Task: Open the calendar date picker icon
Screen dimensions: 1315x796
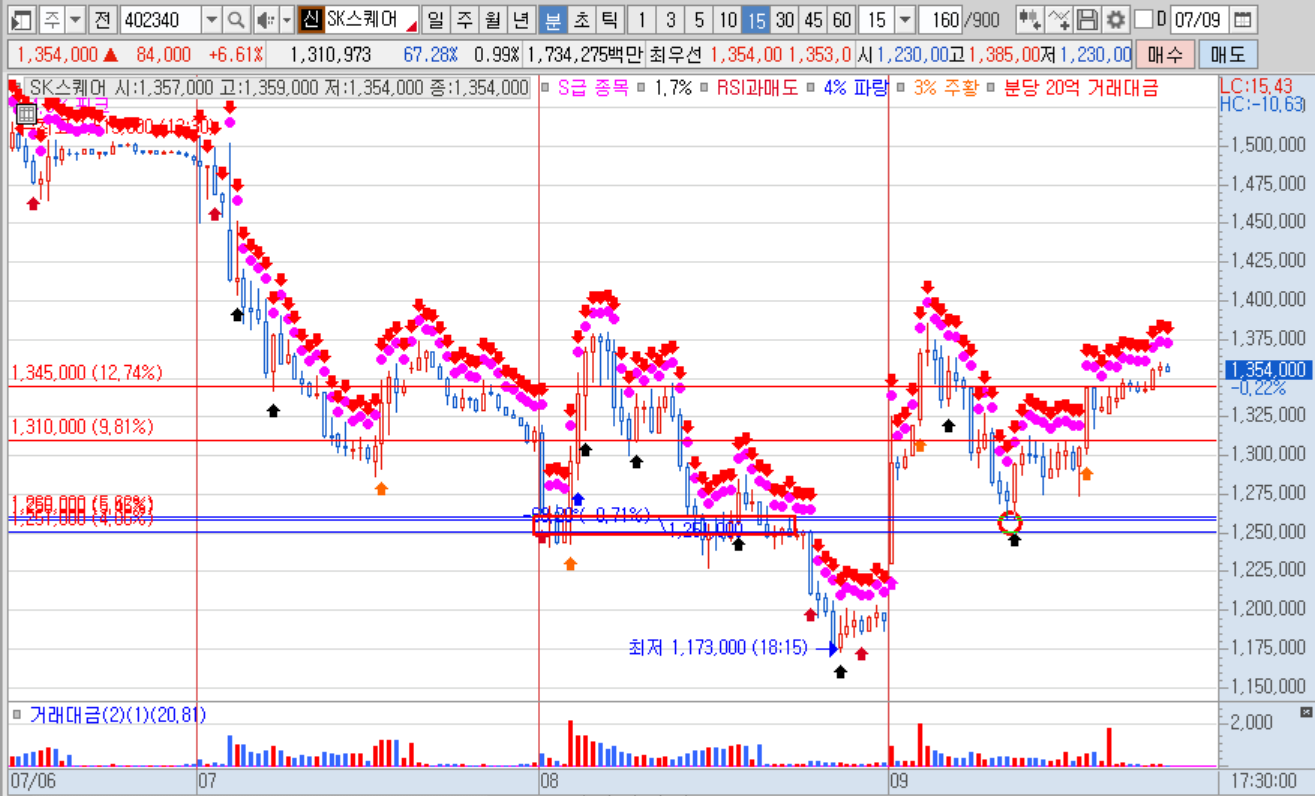Action: pos(1242,19)
